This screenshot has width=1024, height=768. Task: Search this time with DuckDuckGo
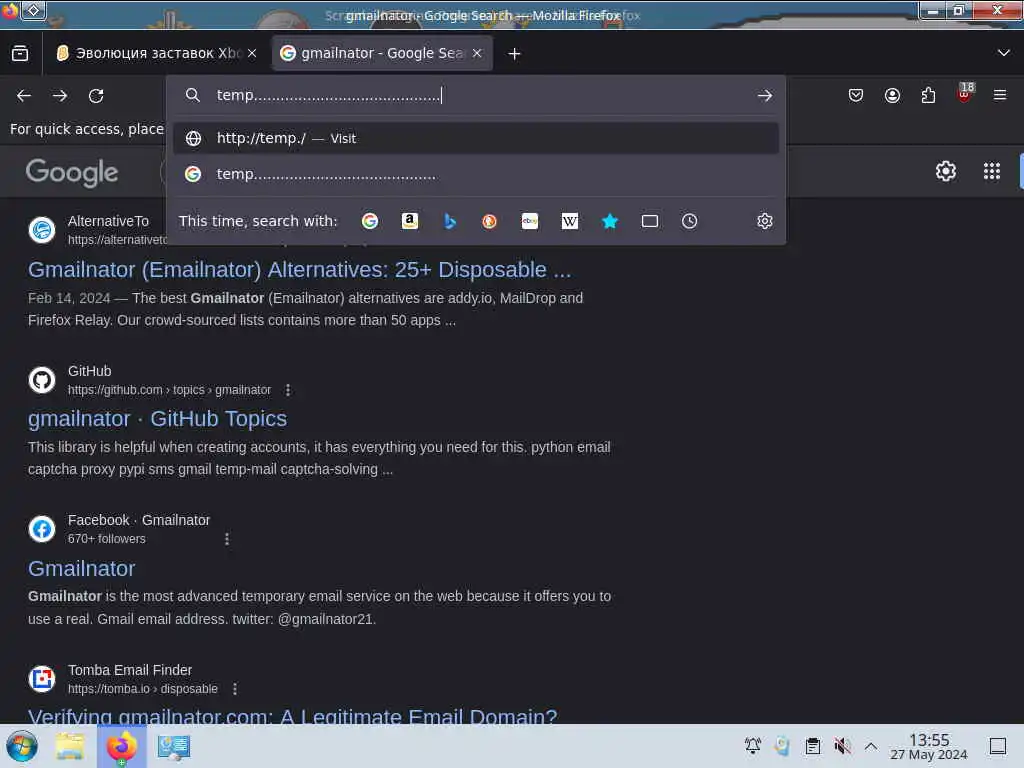pos(489,221)
